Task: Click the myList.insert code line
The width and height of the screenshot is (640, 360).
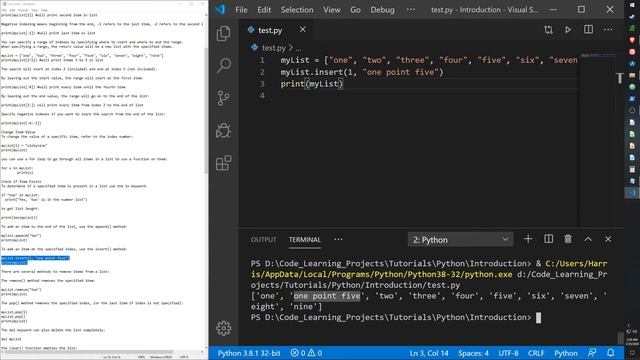Action: tap(362, 72)
